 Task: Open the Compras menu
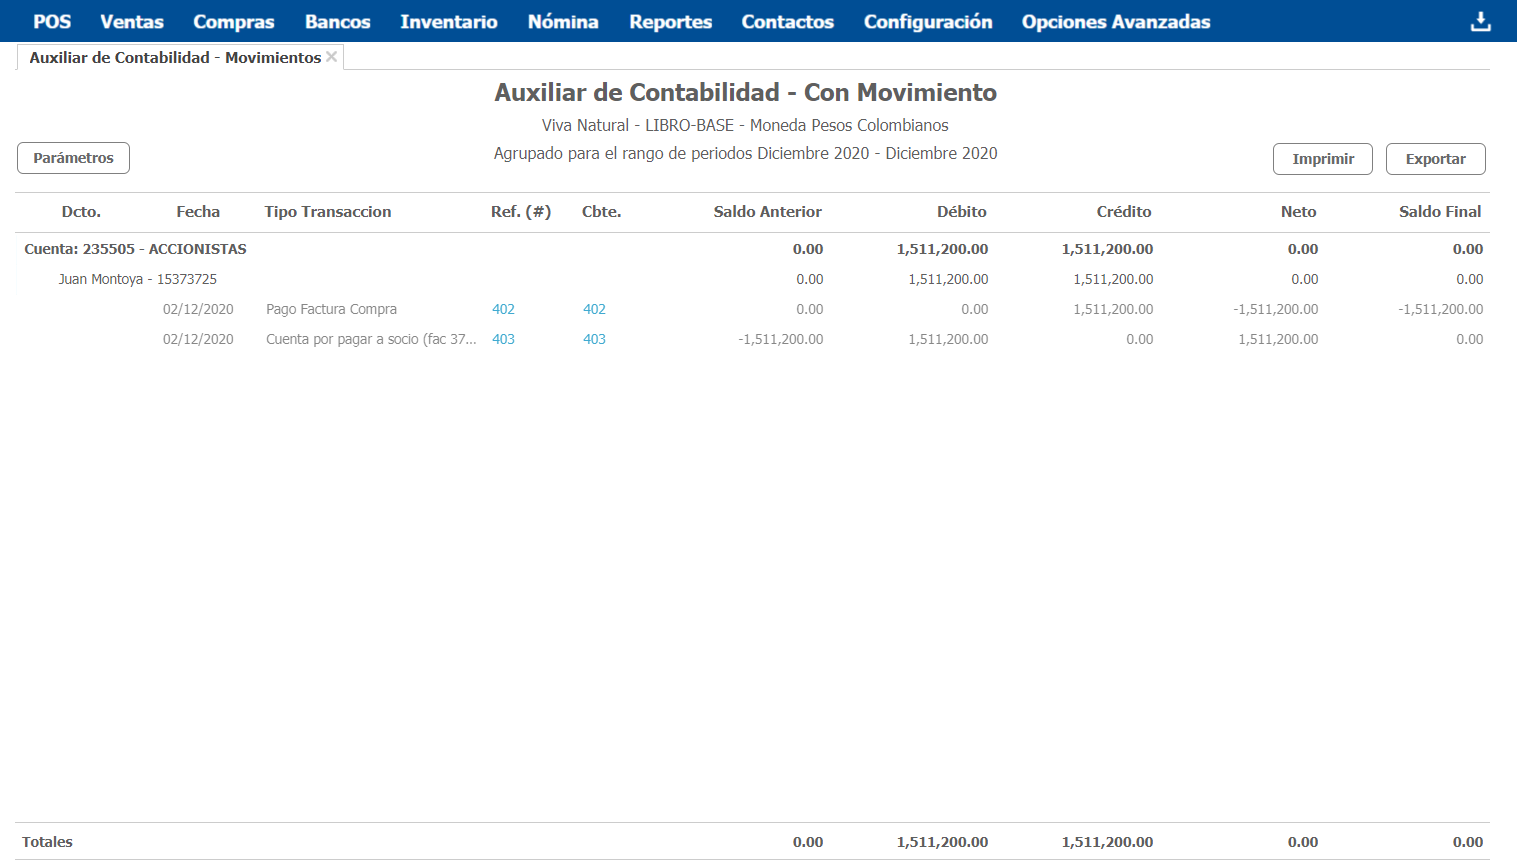[x=234, y=22]
